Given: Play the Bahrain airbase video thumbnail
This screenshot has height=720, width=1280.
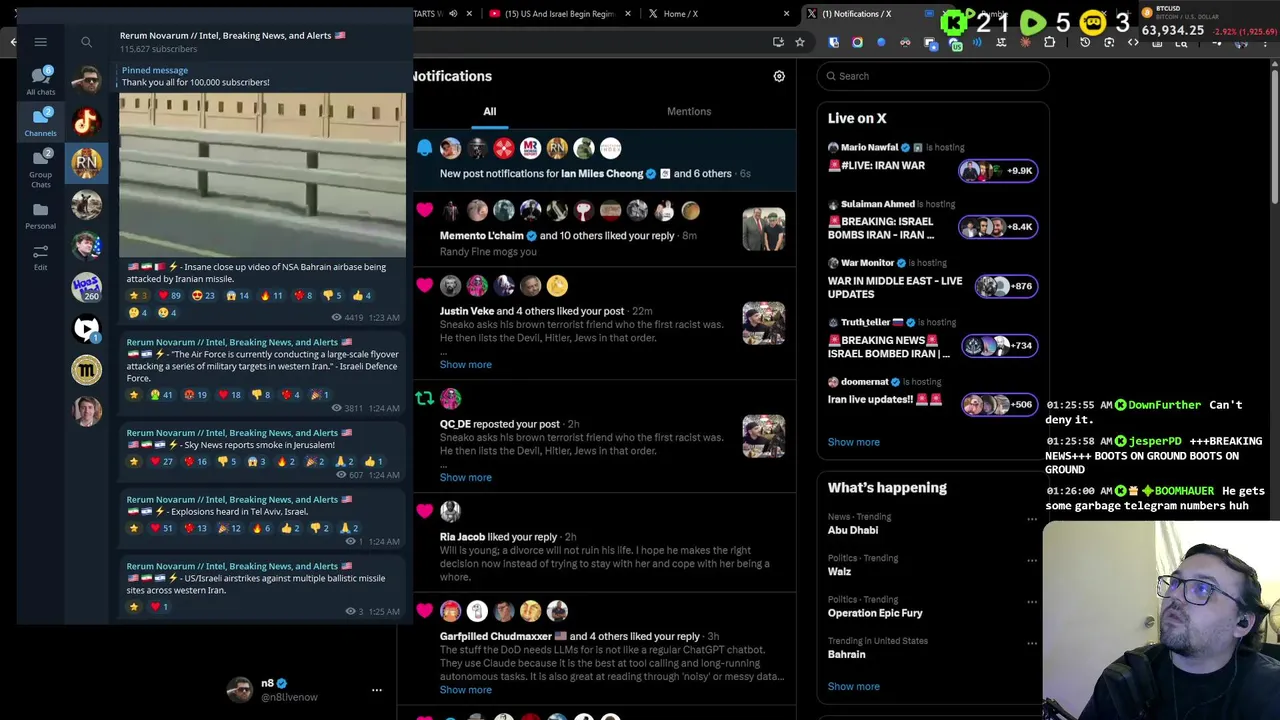Looking at the screenshot, I should pos(262,175).
